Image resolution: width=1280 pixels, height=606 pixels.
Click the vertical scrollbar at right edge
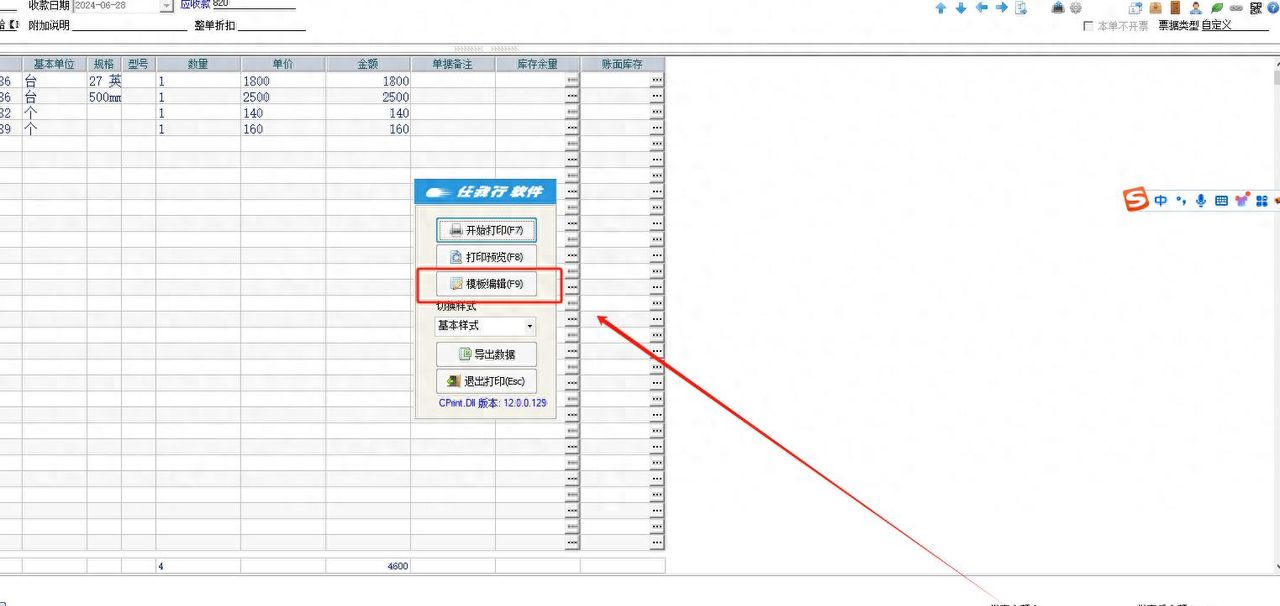pos(1276,315)
